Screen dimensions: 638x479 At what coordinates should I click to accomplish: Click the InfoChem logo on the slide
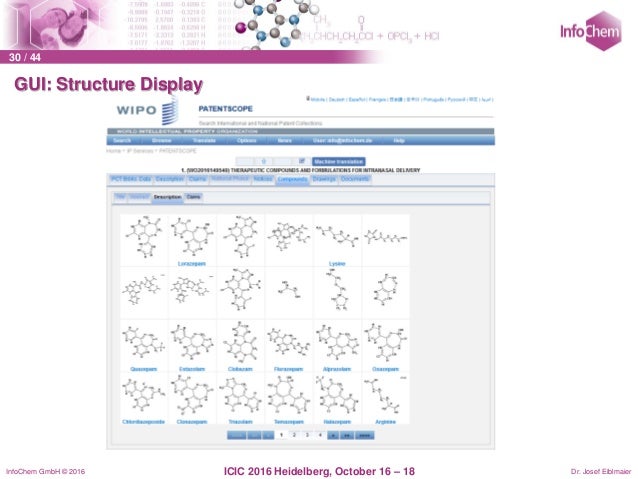point(591,31)
